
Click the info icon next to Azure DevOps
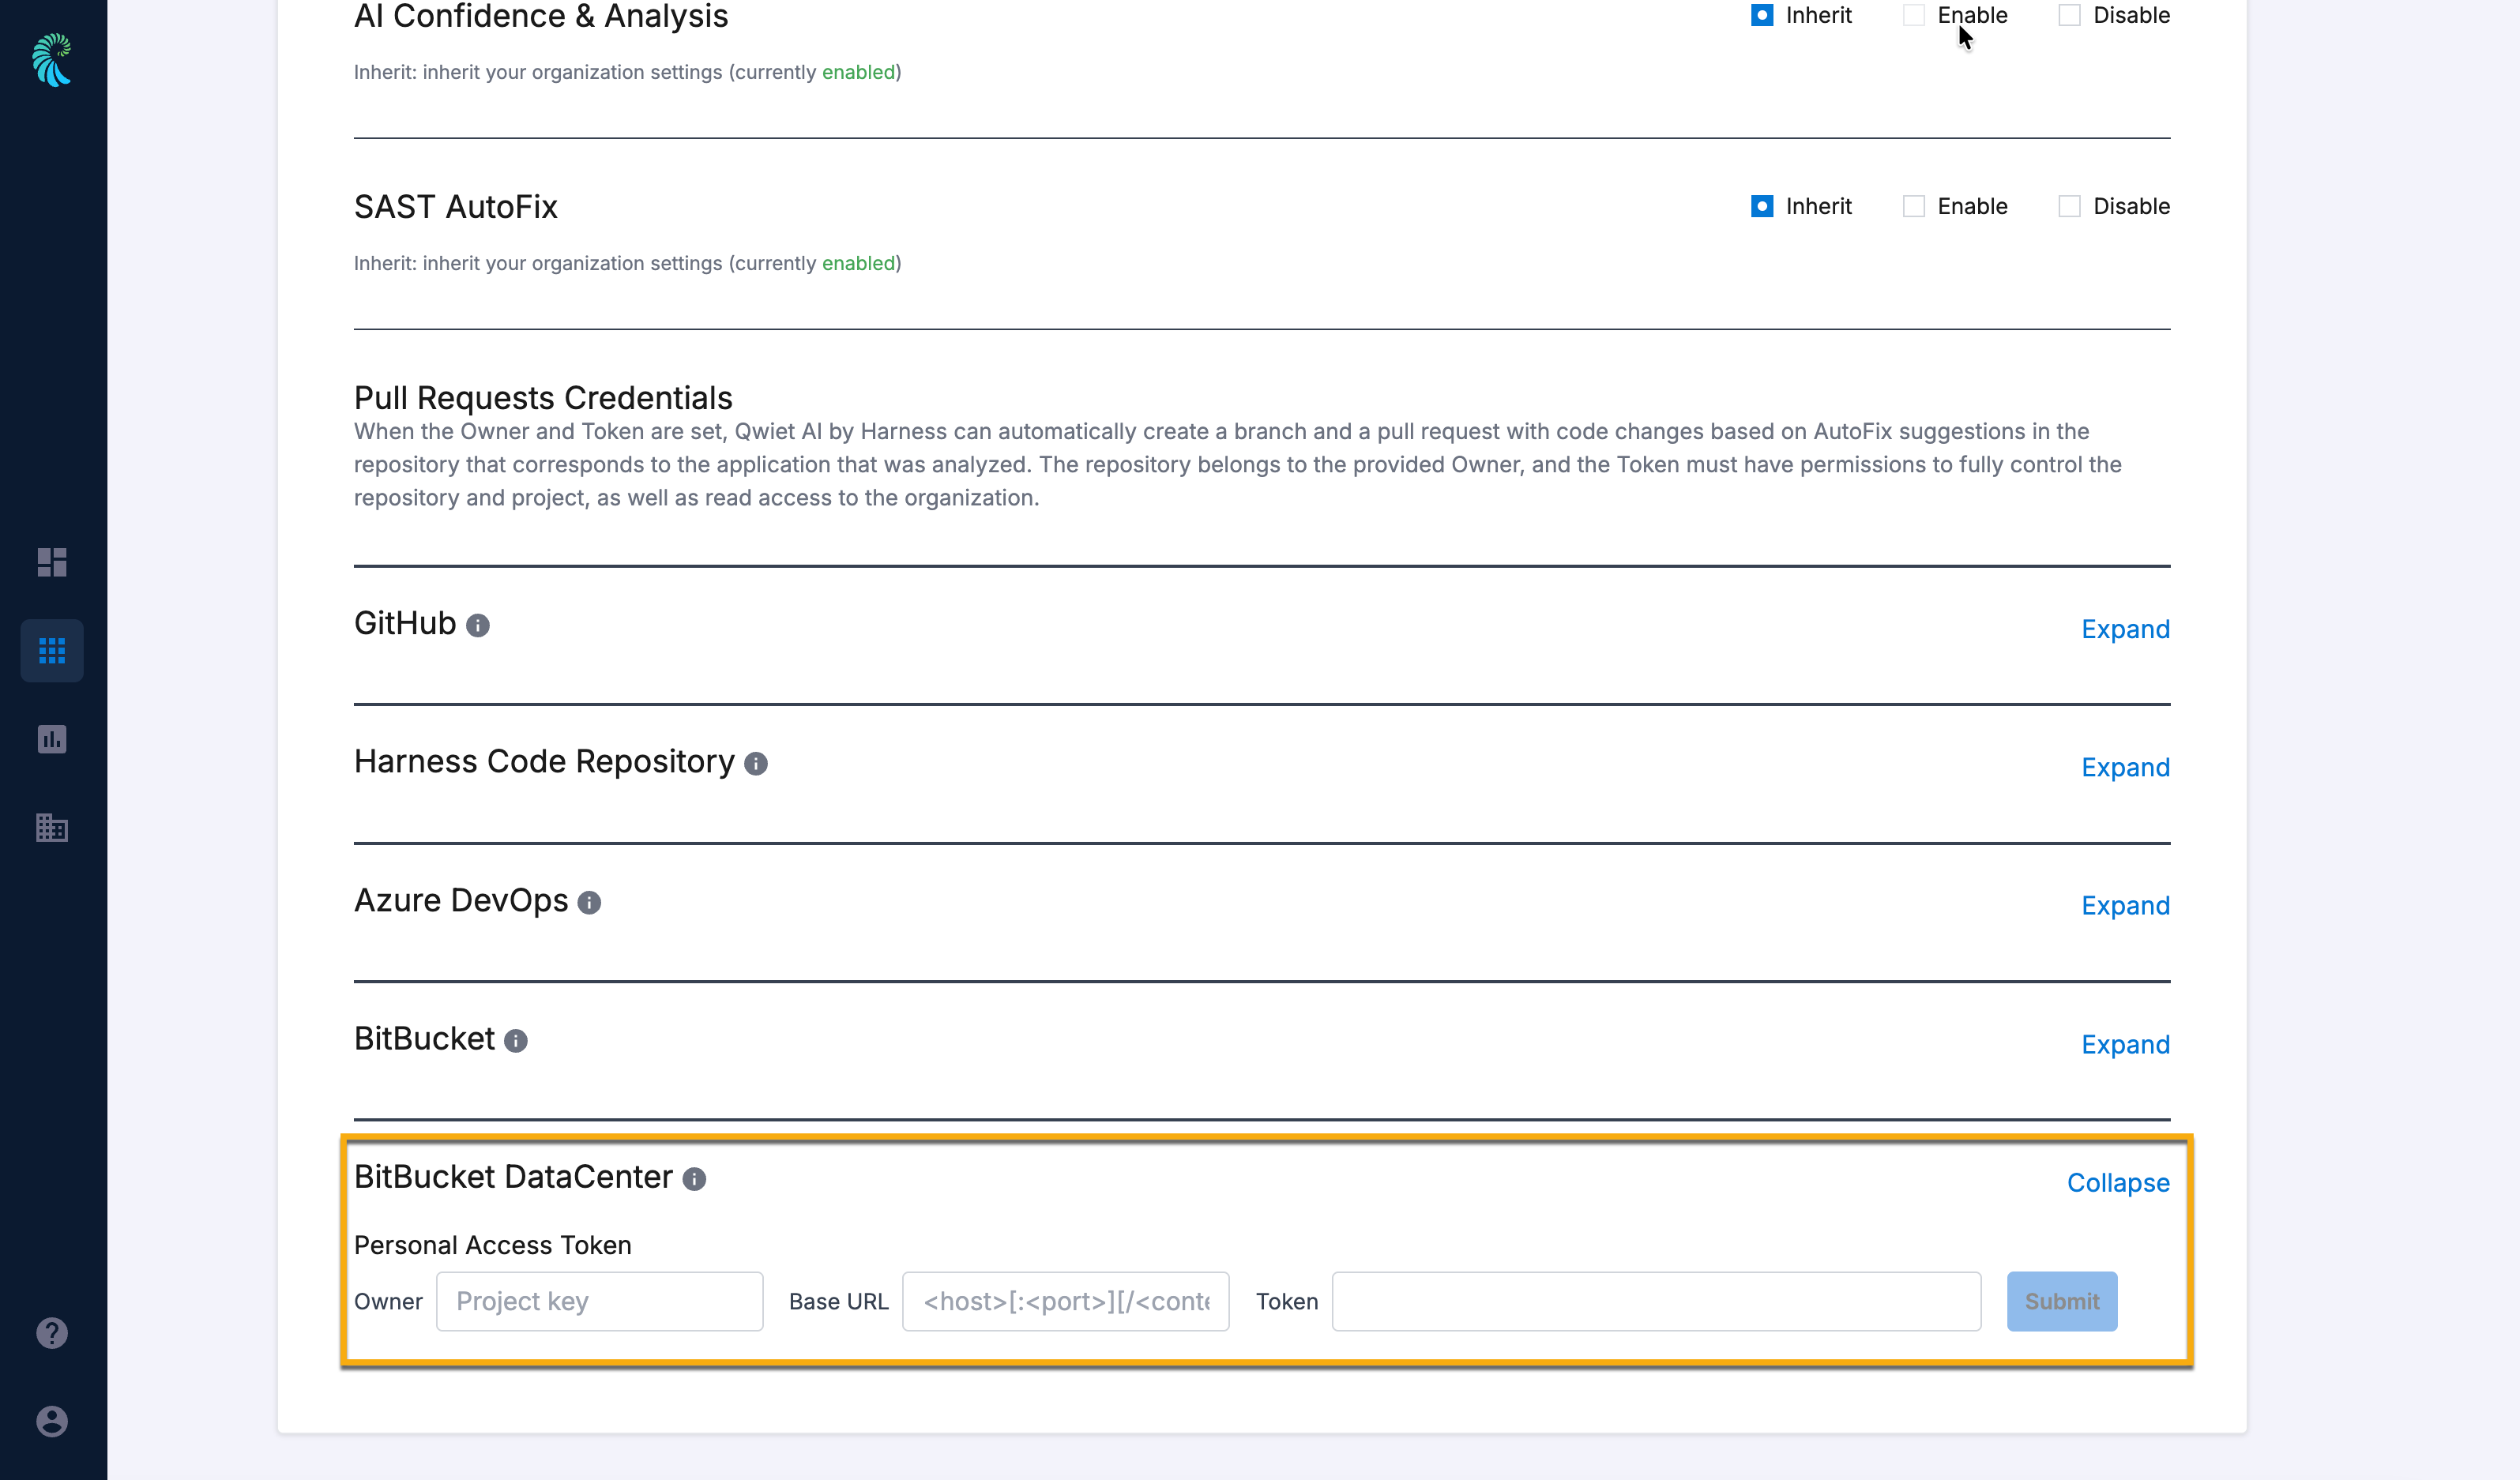[590, 903]
